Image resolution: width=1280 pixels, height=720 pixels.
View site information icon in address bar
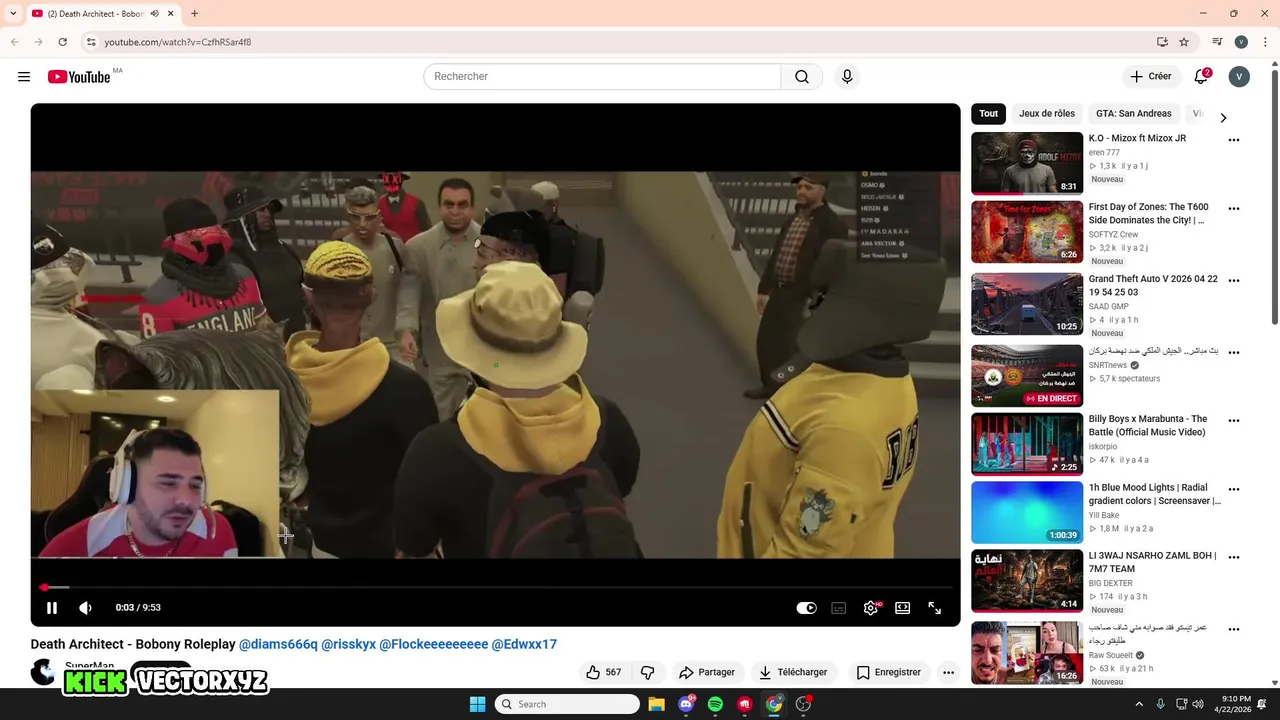pyautogui.click(x=91, y=42)
